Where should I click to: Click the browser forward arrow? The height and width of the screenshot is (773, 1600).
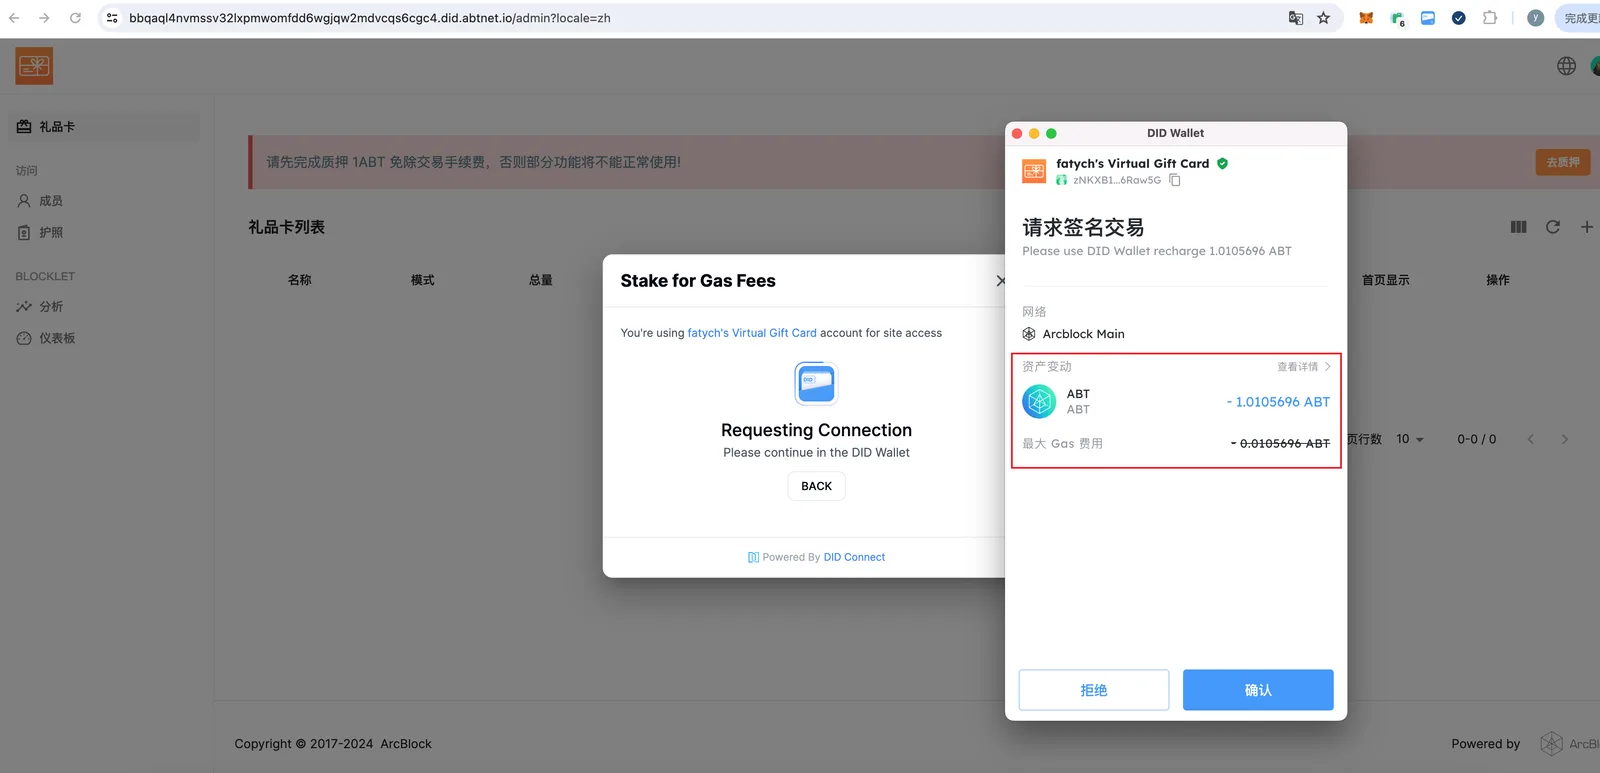coord(44,18)
